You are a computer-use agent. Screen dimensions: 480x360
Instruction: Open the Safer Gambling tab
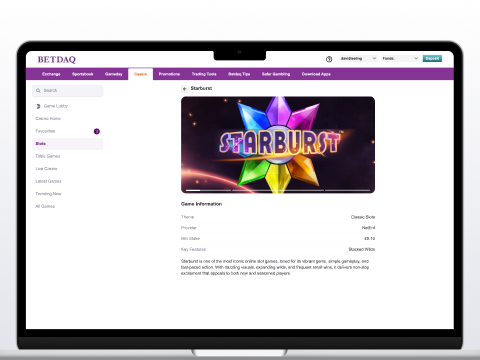[x=276, y=74]
